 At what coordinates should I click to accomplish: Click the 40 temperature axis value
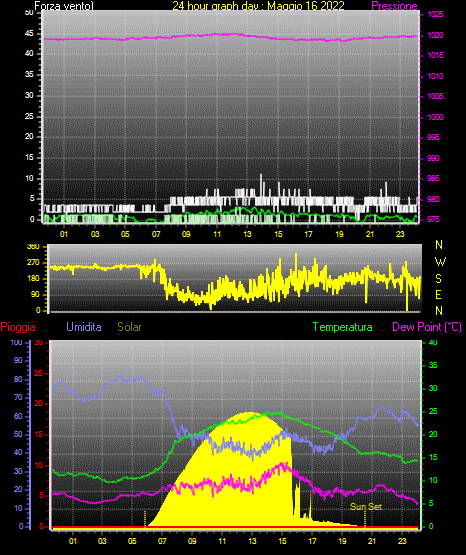[x=433, y=342]
